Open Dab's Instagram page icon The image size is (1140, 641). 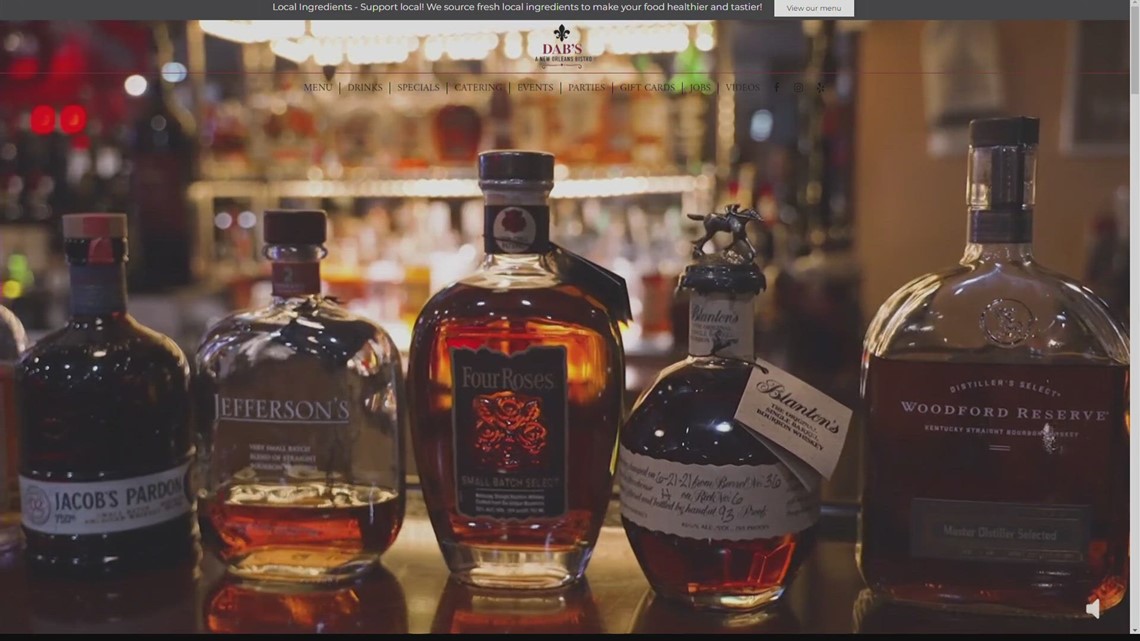(x=798, y=87)
